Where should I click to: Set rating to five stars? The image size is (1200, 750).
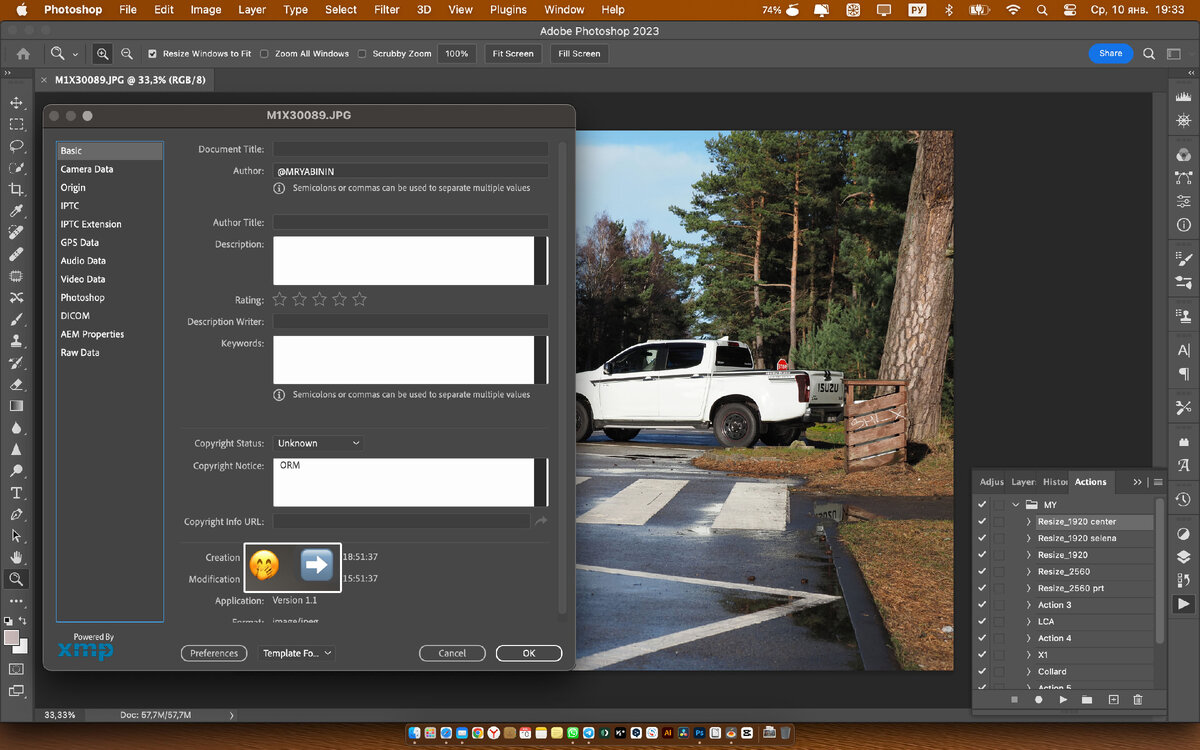(360, 299)
